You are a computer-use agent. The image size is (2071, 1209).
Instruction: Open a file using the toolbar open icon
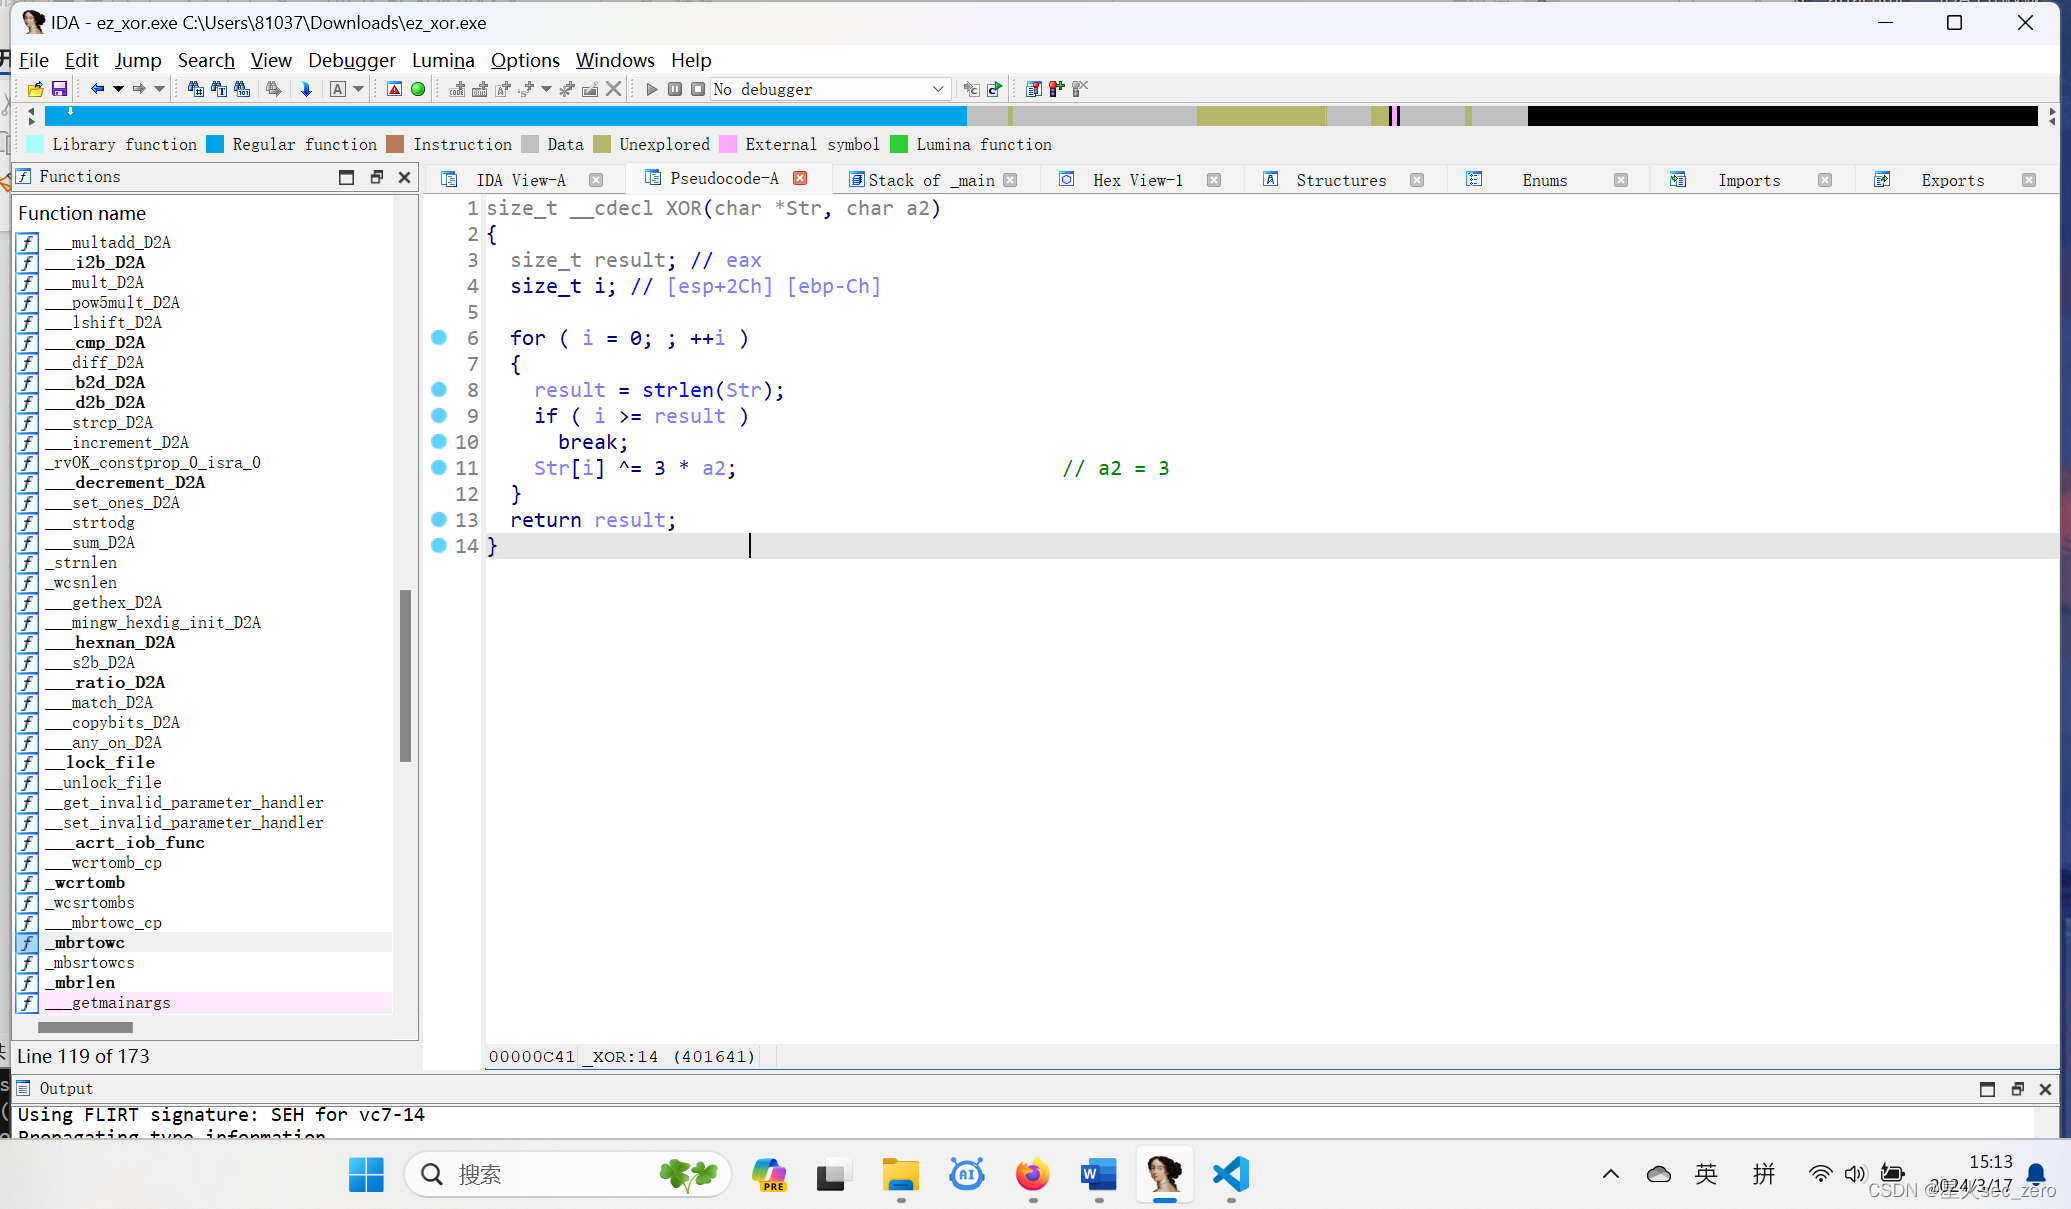(34, 89)
